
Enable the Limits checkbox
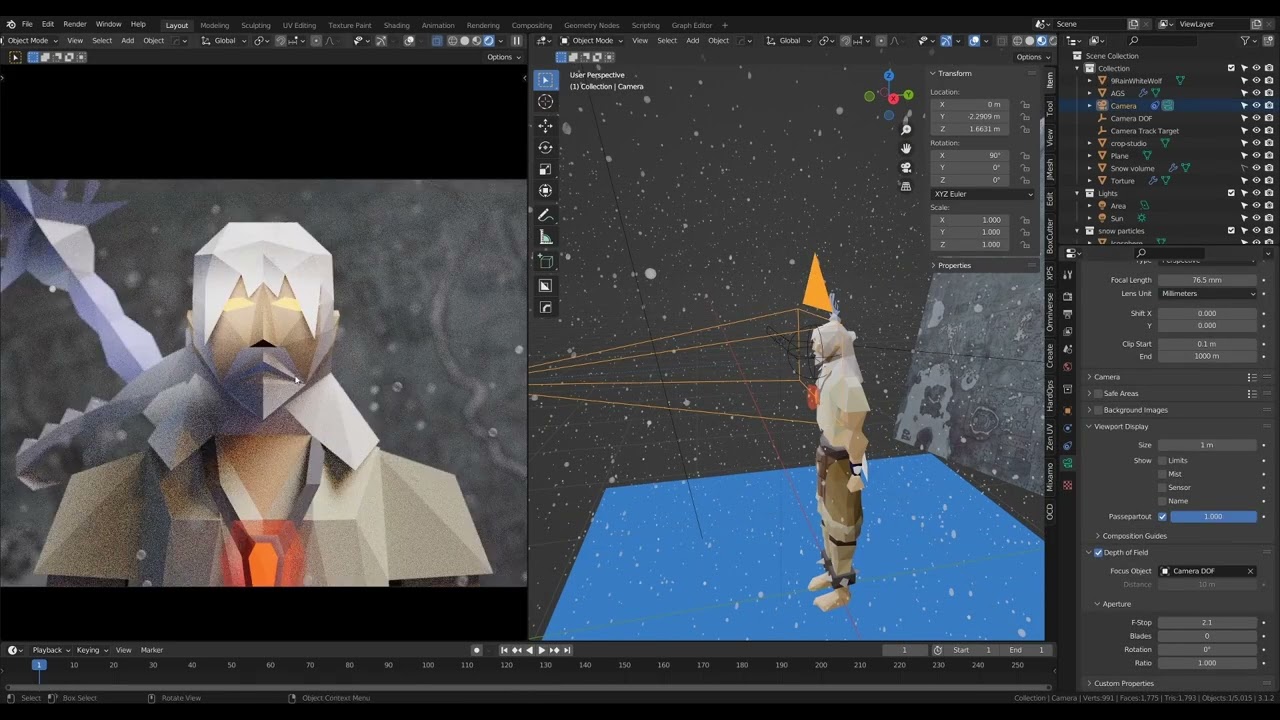[1162, 460]
